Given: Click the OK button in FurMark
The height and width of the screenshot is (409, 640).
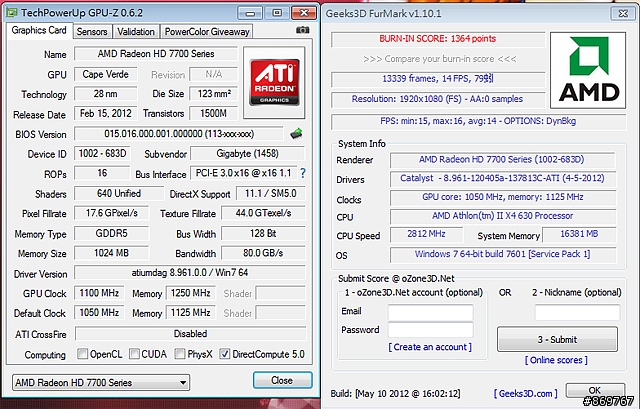Looking at the screenshot, I should click(595, 390).
